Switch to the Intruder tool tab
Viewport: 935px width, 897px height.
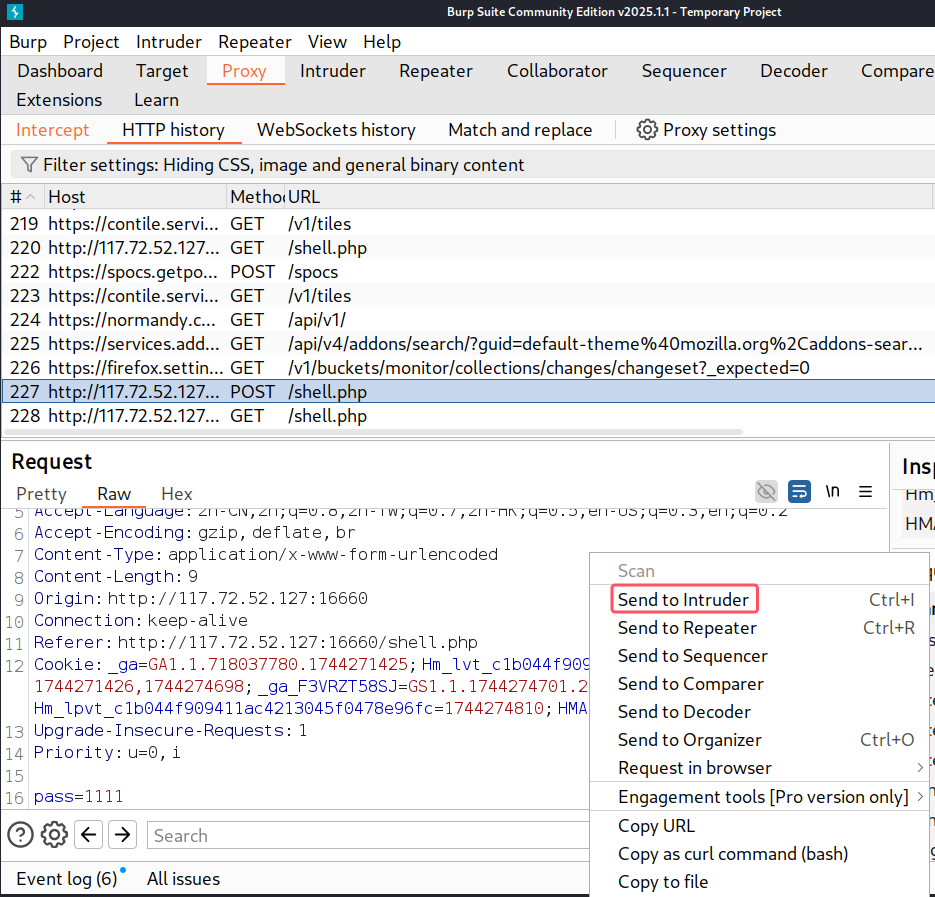pos(333,70)
